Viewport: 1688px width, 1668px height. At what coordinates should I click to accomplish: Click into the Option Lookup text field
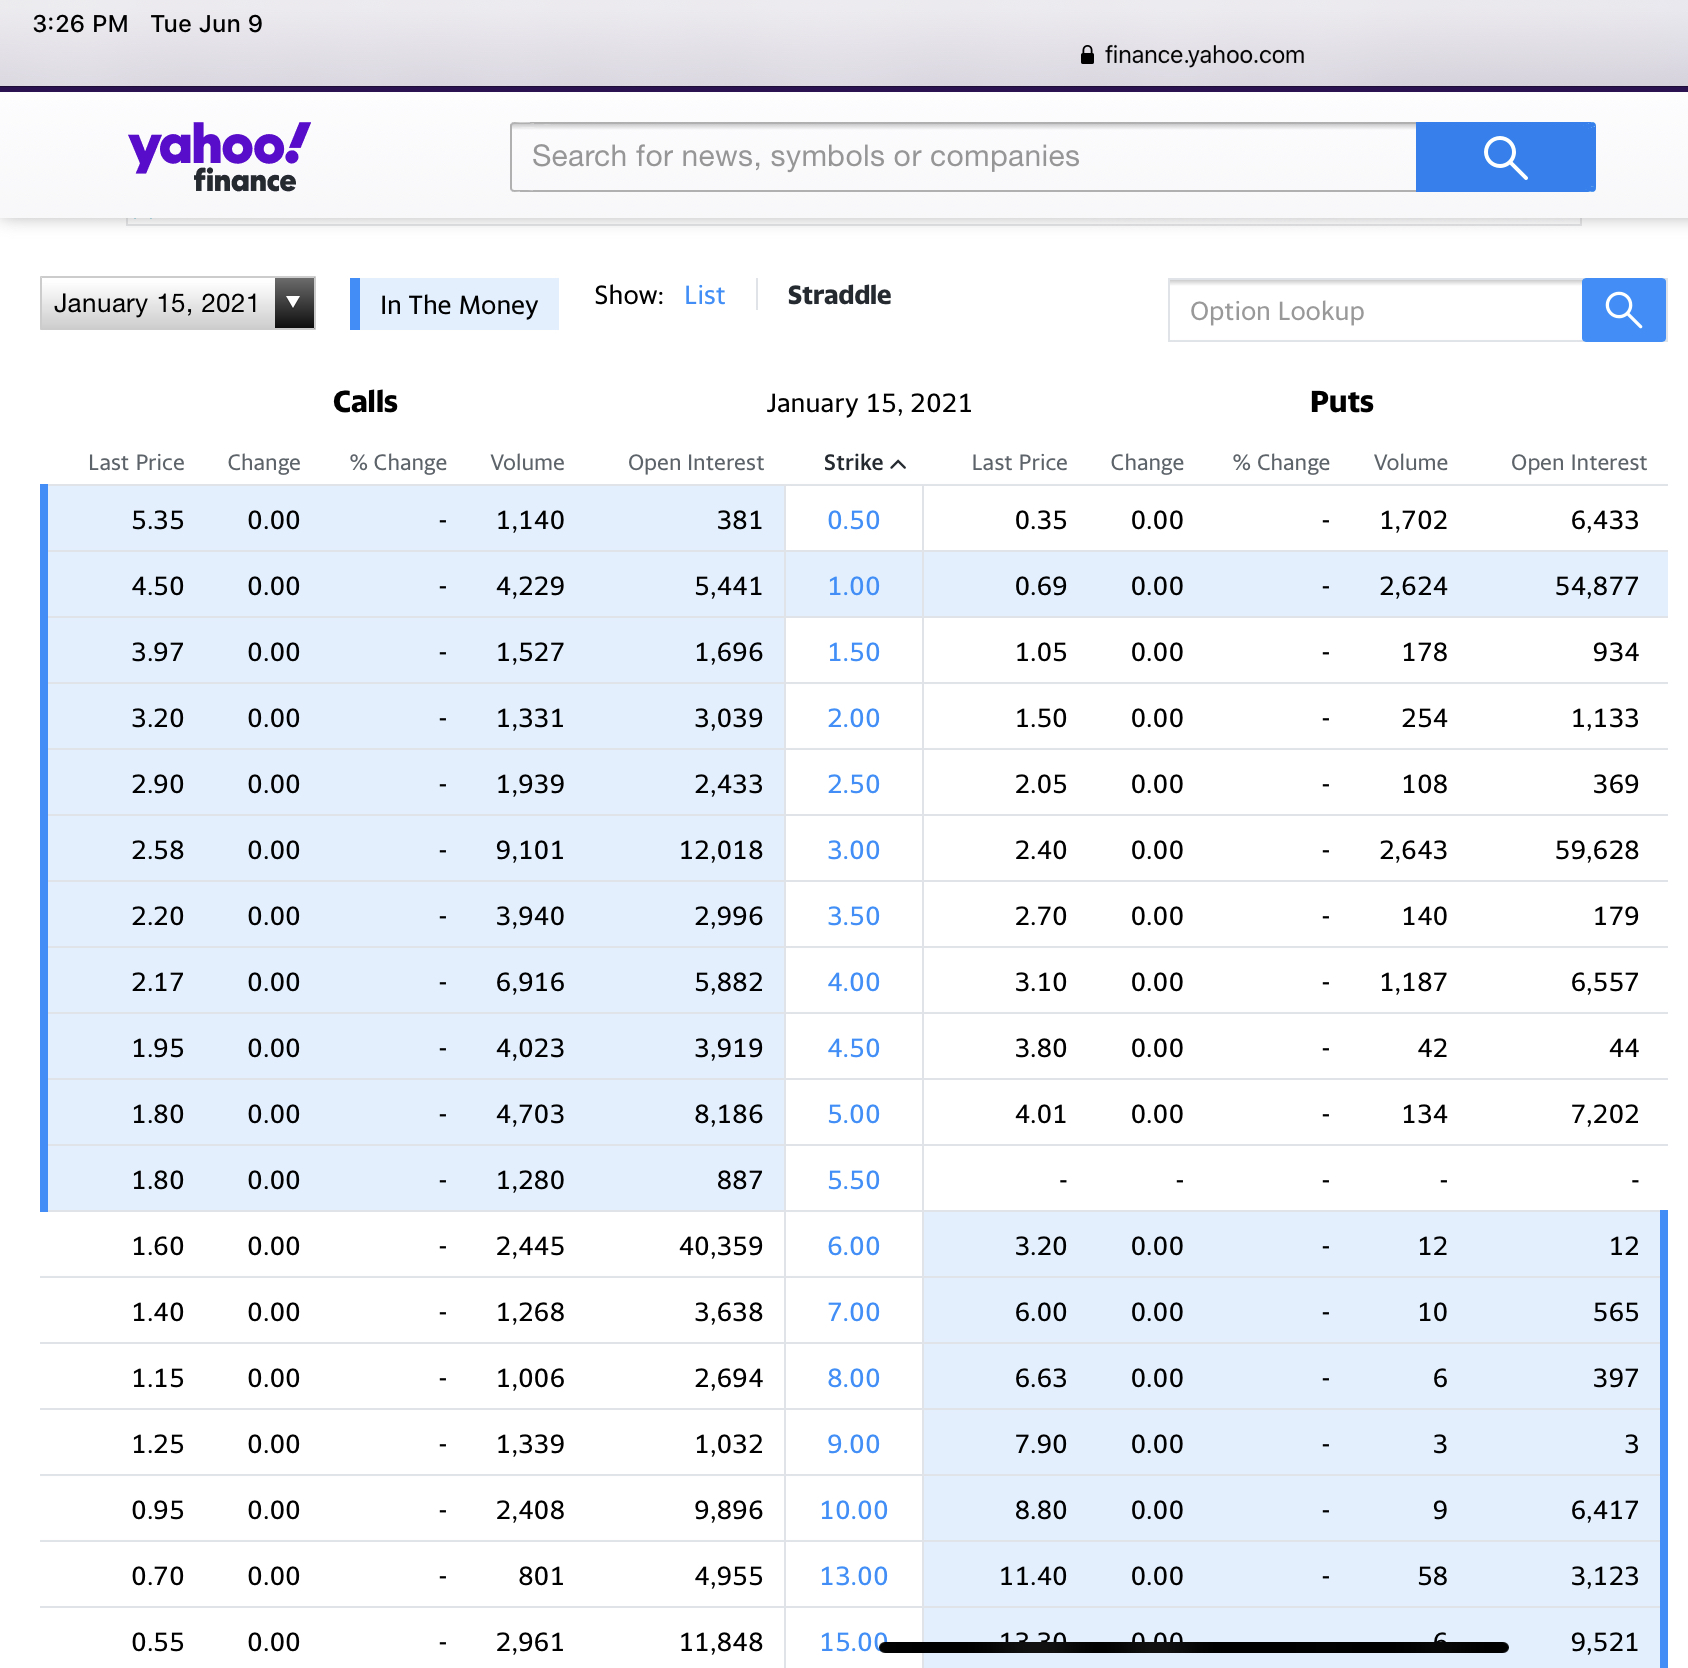click(x=1375, y=311)
